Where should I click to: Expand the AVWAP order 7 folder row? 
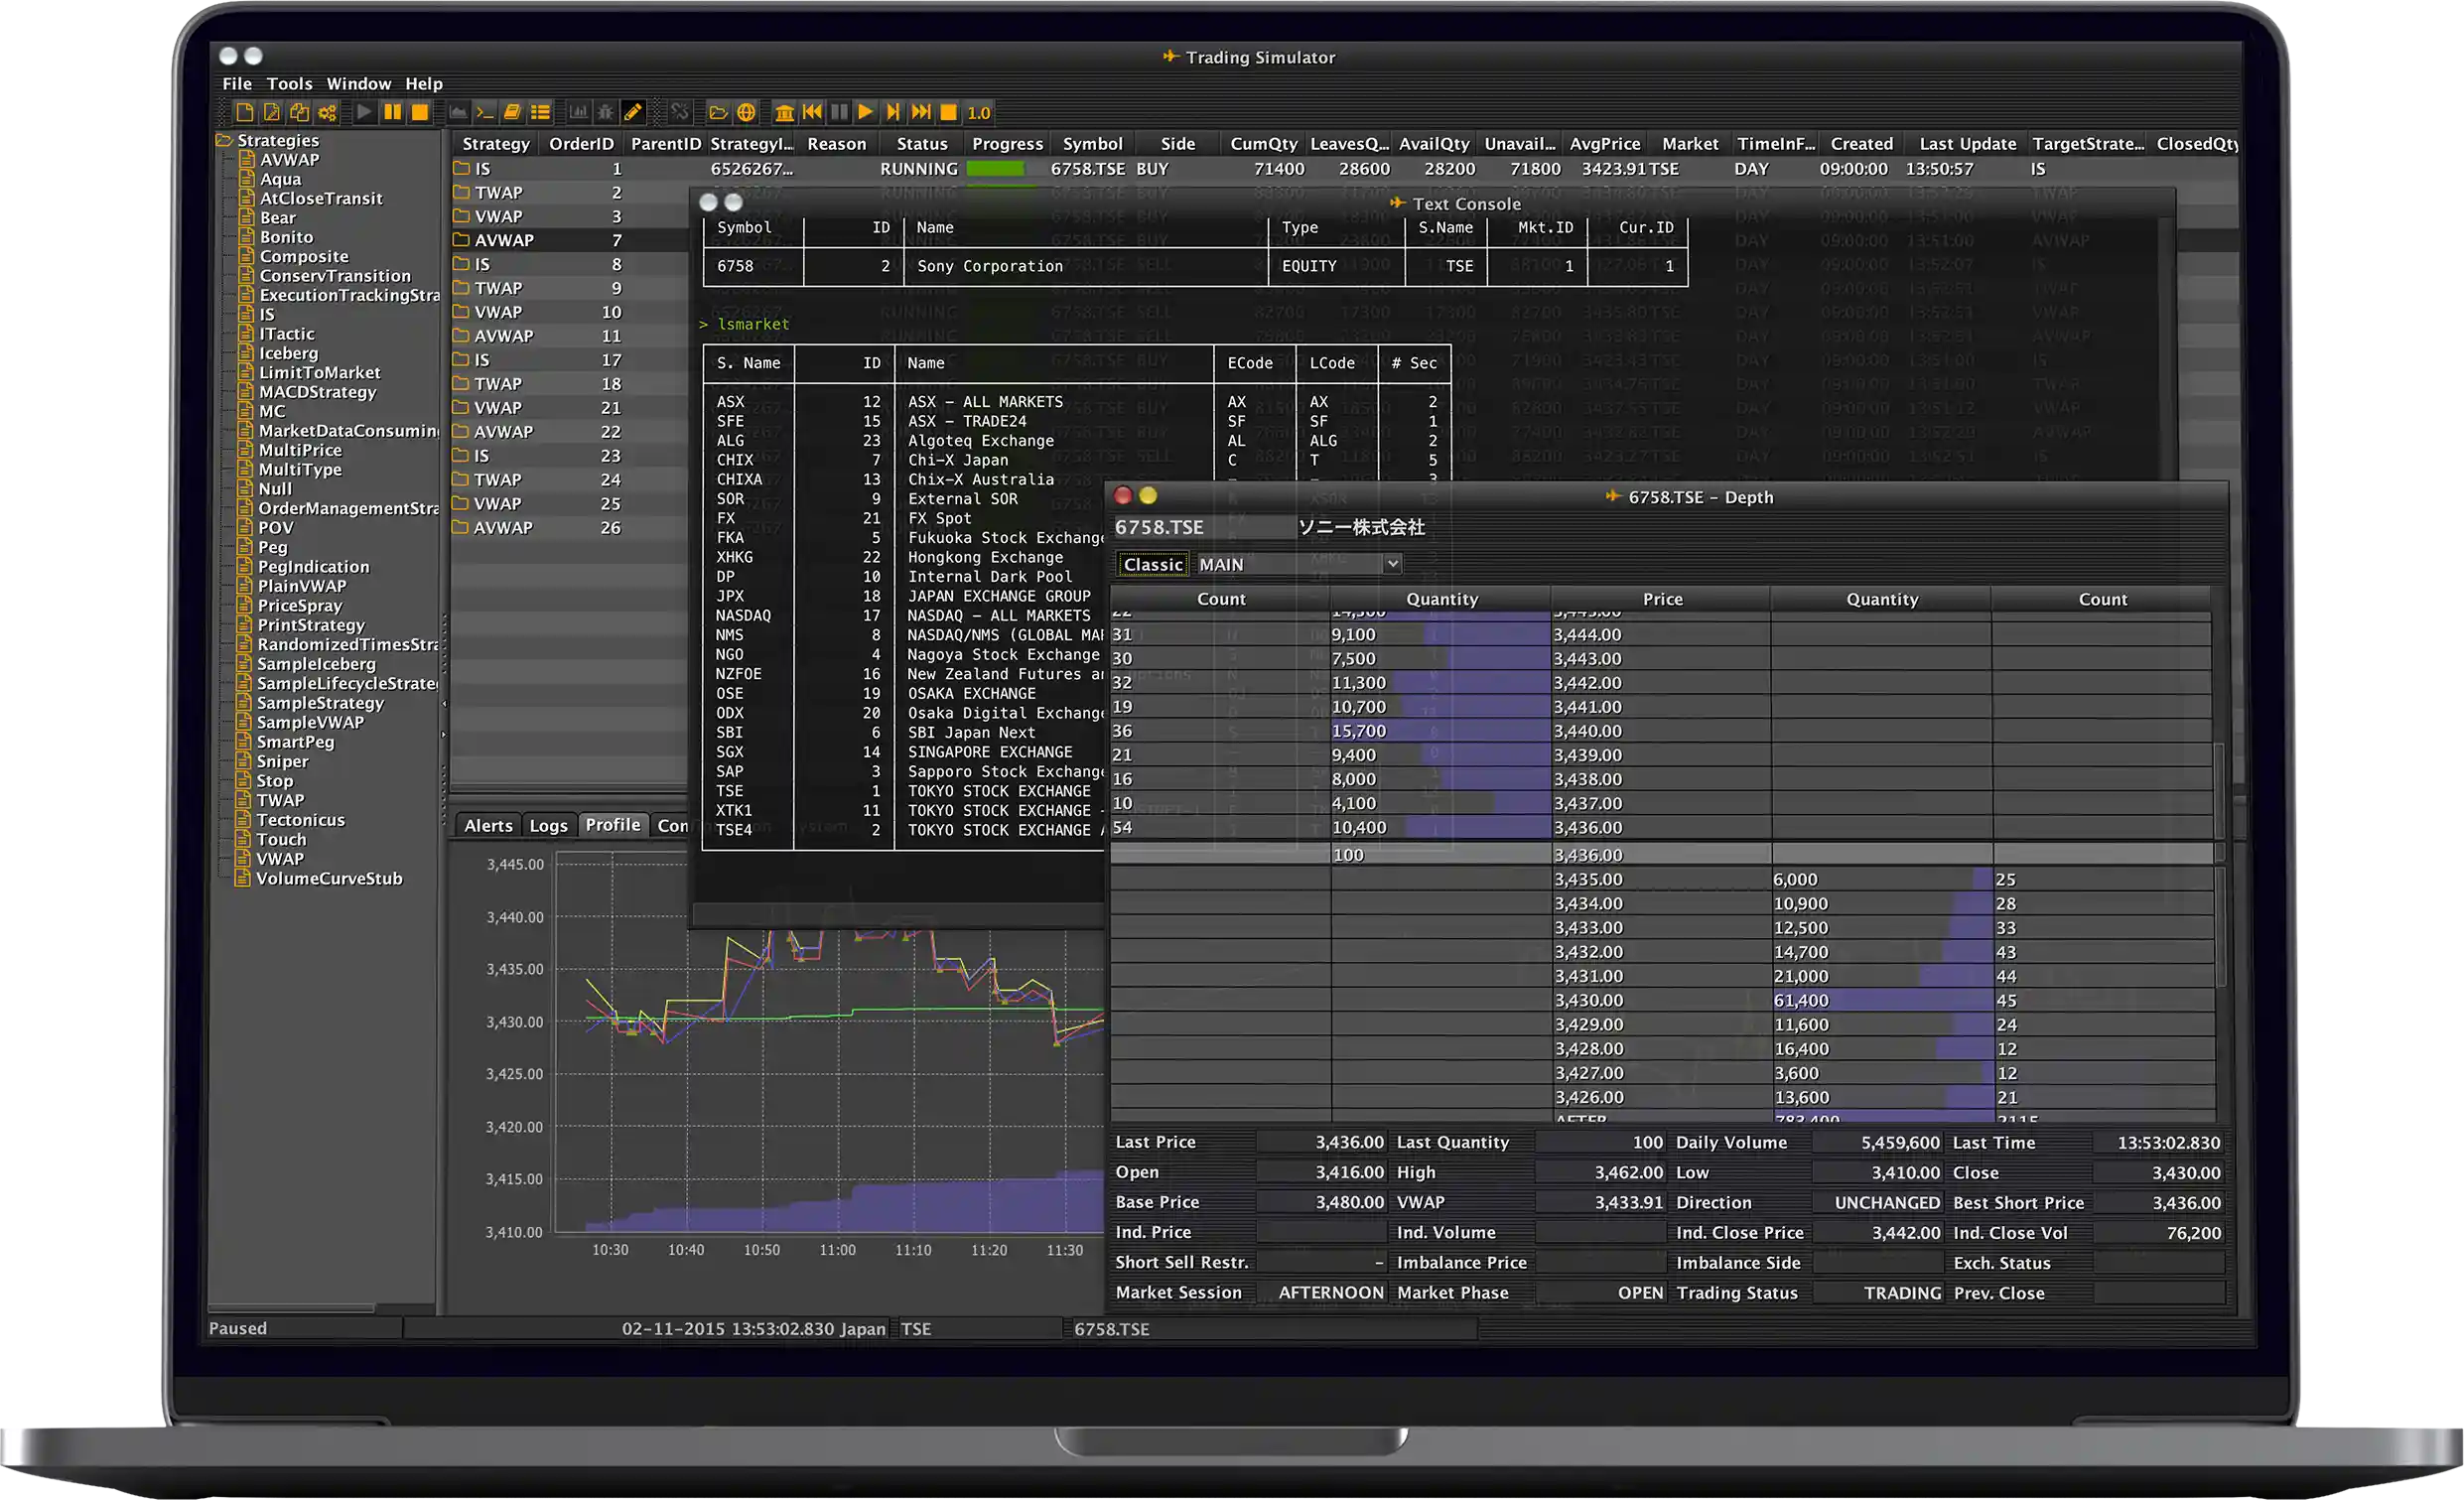click(x=461, y=240)
